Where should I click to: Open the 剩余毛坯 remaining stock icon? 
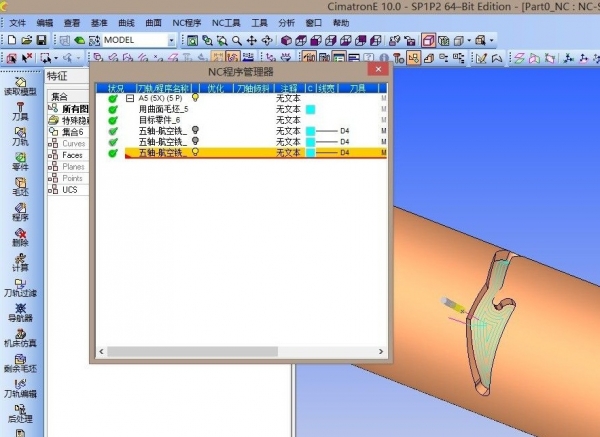(20, 363)
